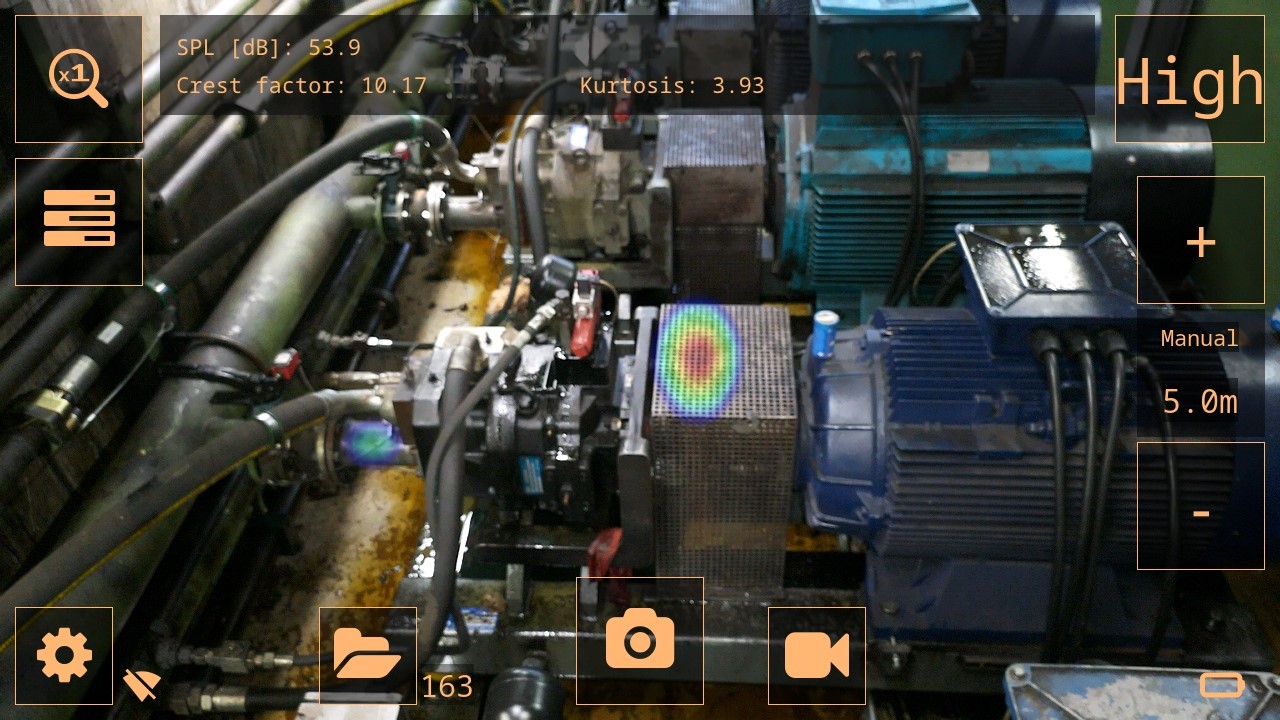The image size is (1280, 720).
Task: Tap the x1 zoom magnifier icon
Action: [x=79, y=79]
